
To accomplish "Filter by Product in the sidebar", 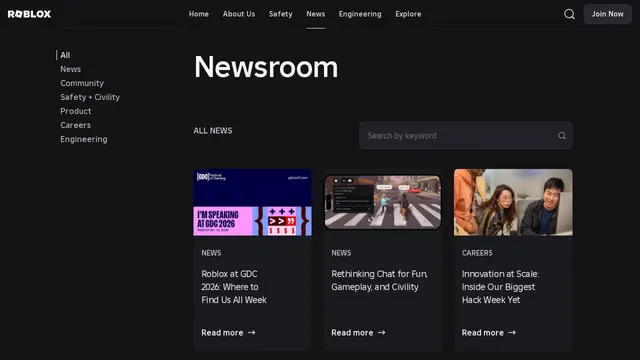I will pyautogui.click(x=76, y=111).
